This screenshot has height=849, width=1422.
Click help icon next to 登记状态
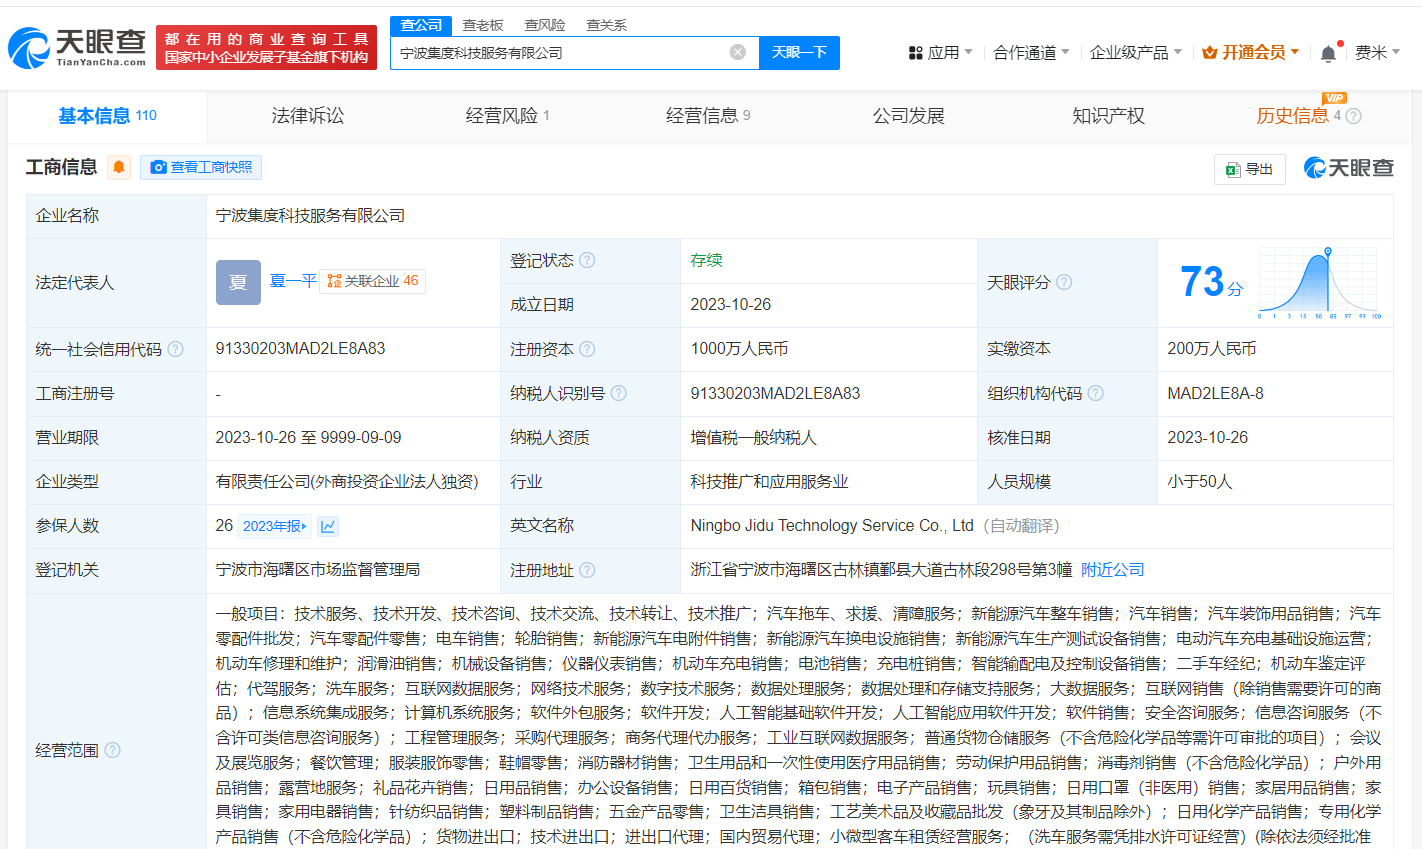click(587, 260)
